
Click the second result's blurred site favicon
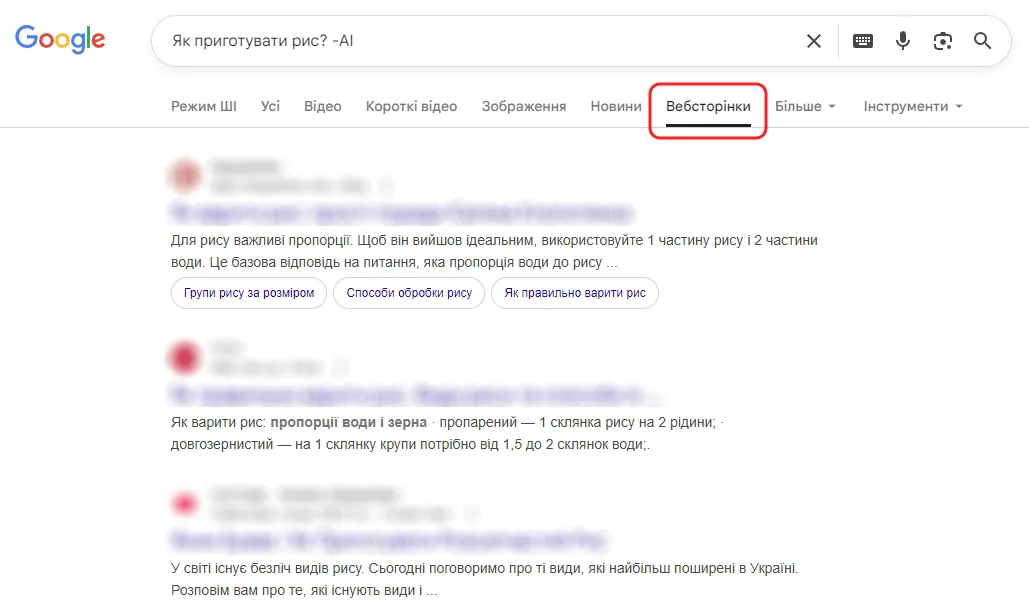[184, 357]
